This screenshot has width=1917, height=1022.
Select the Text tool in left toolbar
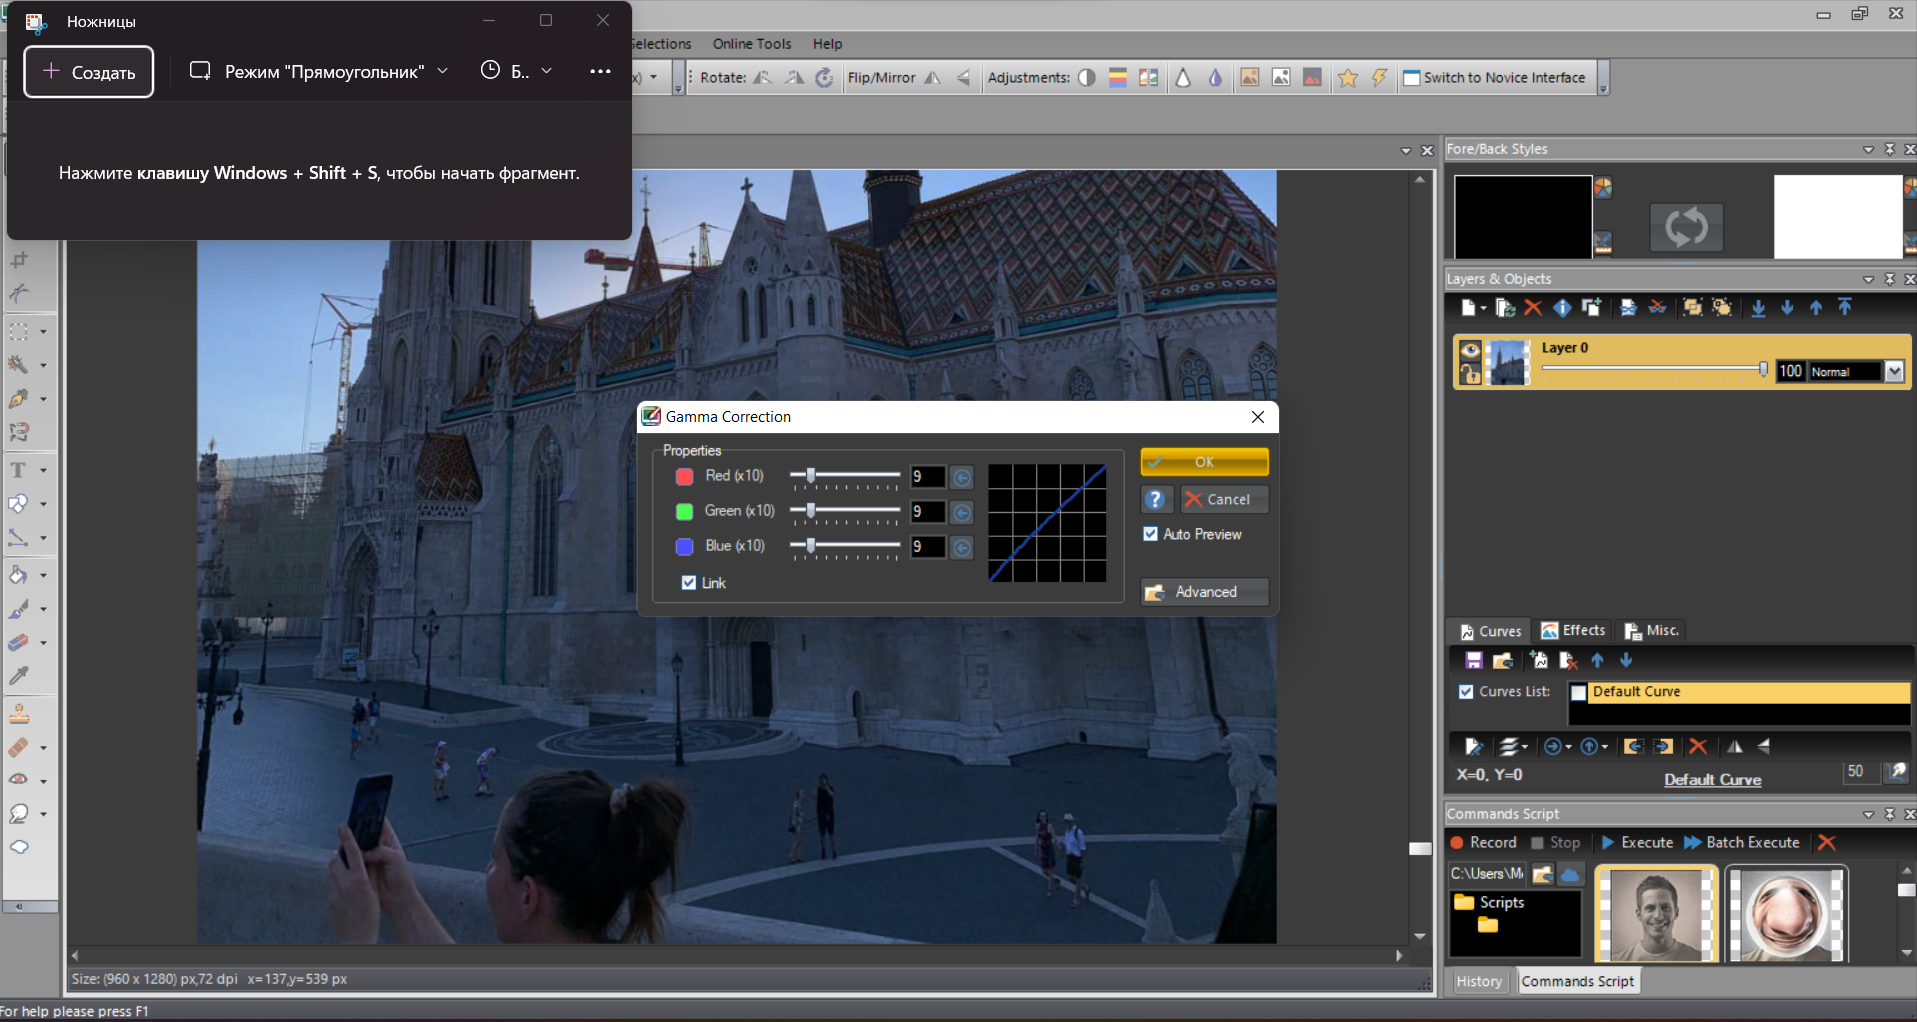[x=18, y=470]
